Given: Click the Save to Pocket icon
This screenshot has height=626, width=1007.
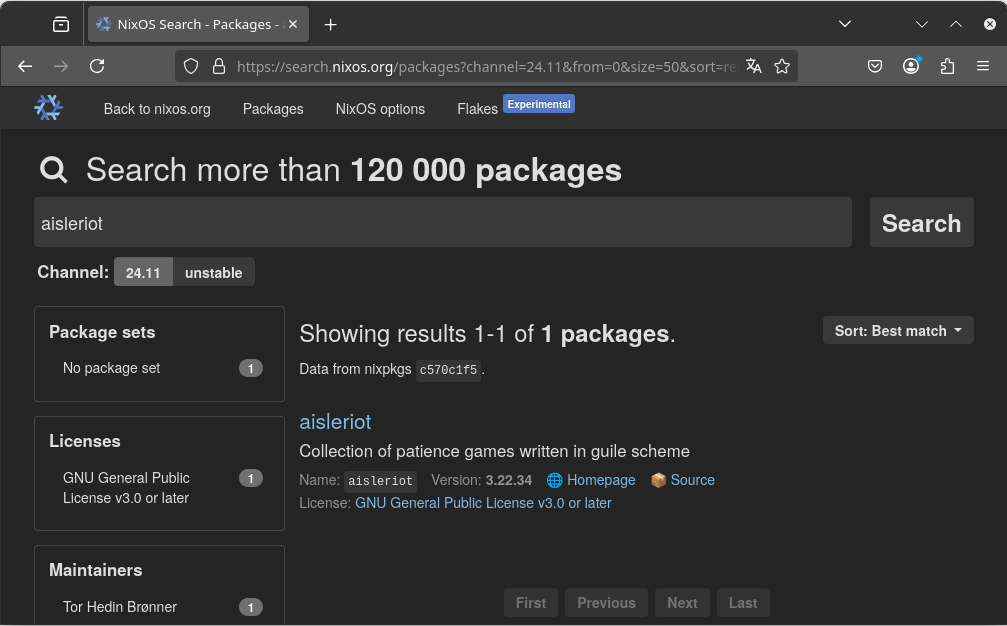Looking at the screenshot, I should click(874, 66).
